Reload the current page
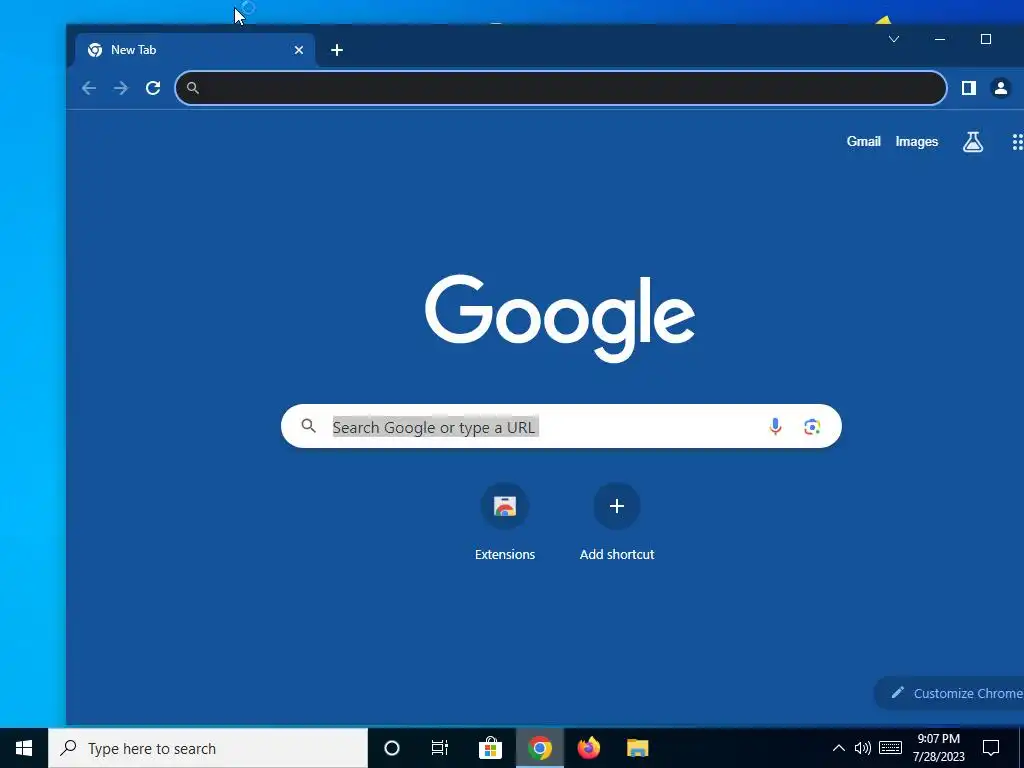Viewport: 1024px width, 768px height. coord(153,88)
